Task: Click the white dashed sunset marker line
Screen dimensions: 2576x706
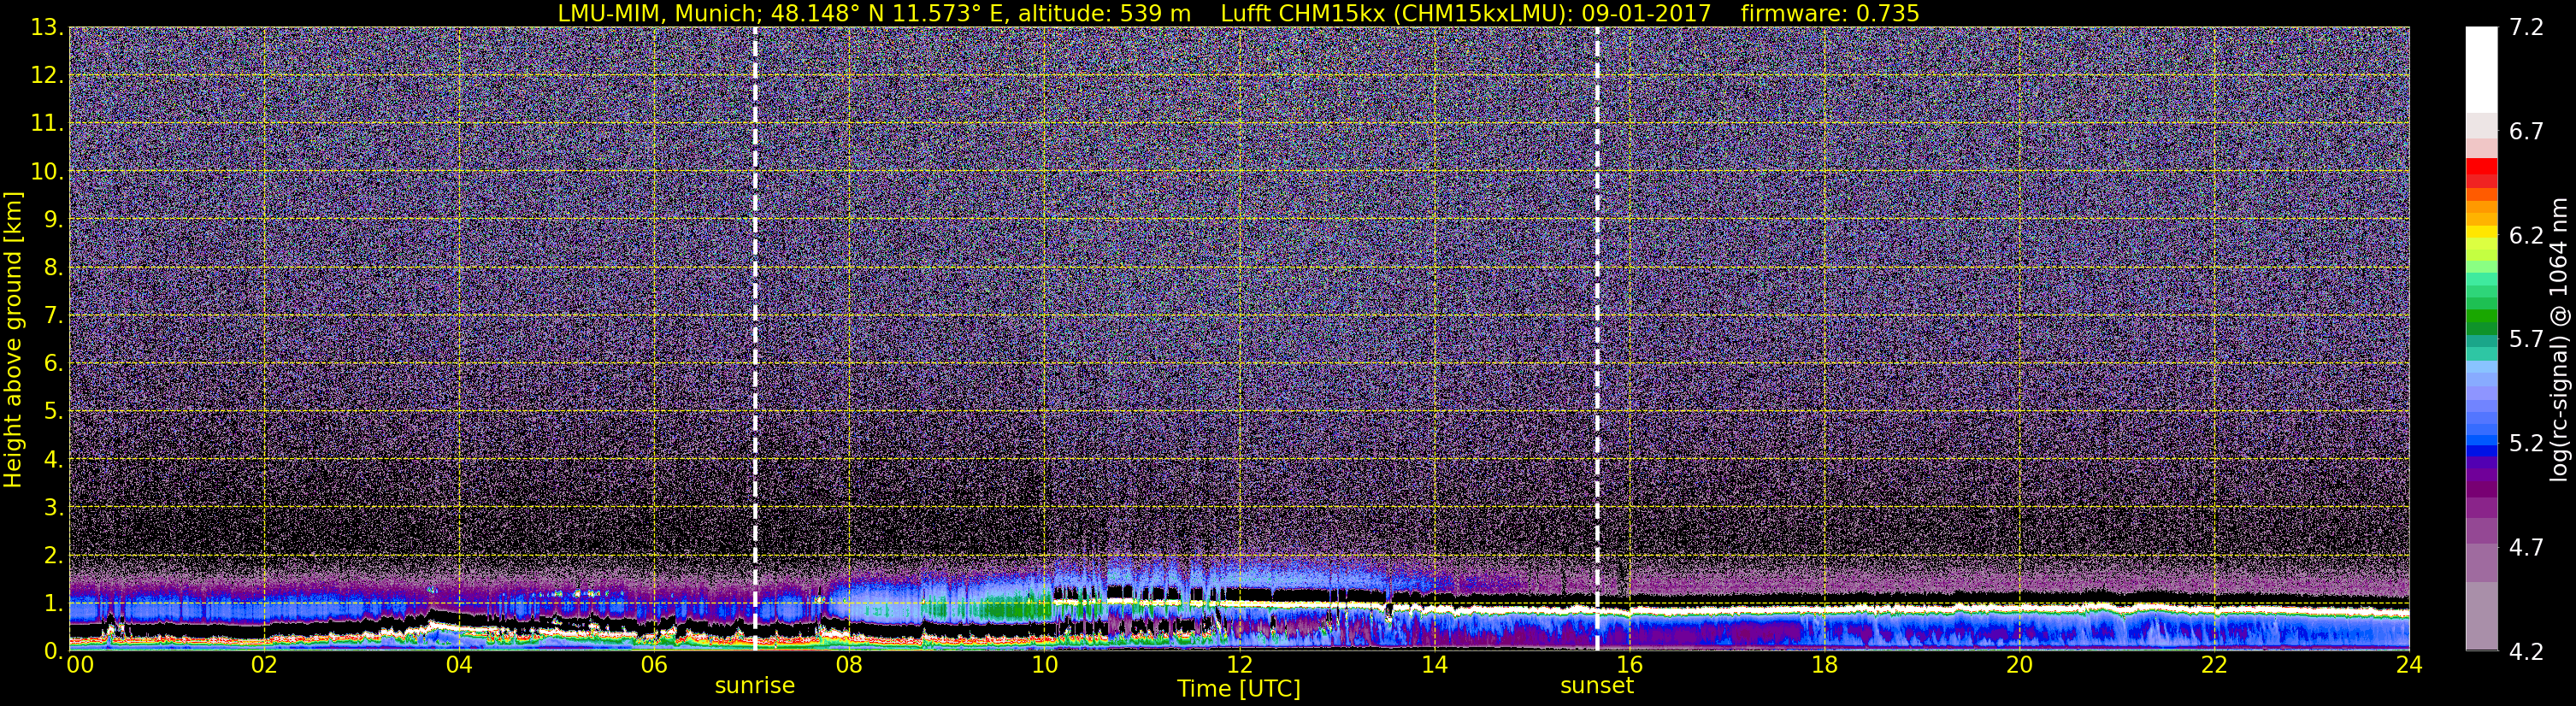Action: (x=1597, y=338)
